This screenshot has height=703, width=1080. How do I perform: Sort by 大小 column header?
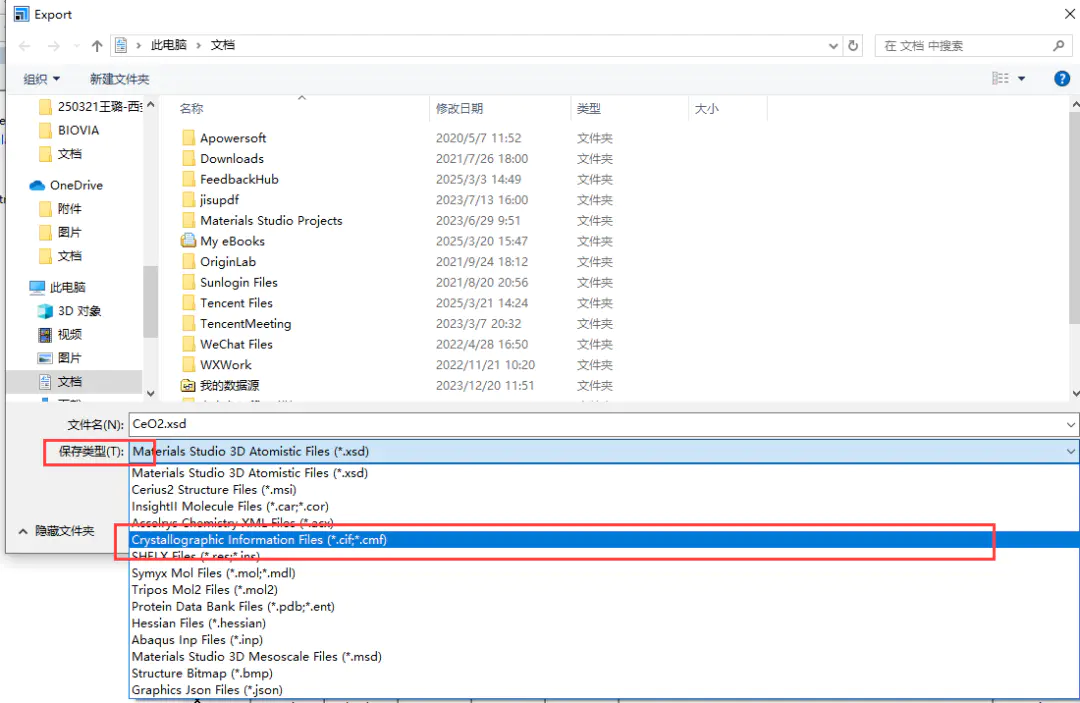point(707,108)
